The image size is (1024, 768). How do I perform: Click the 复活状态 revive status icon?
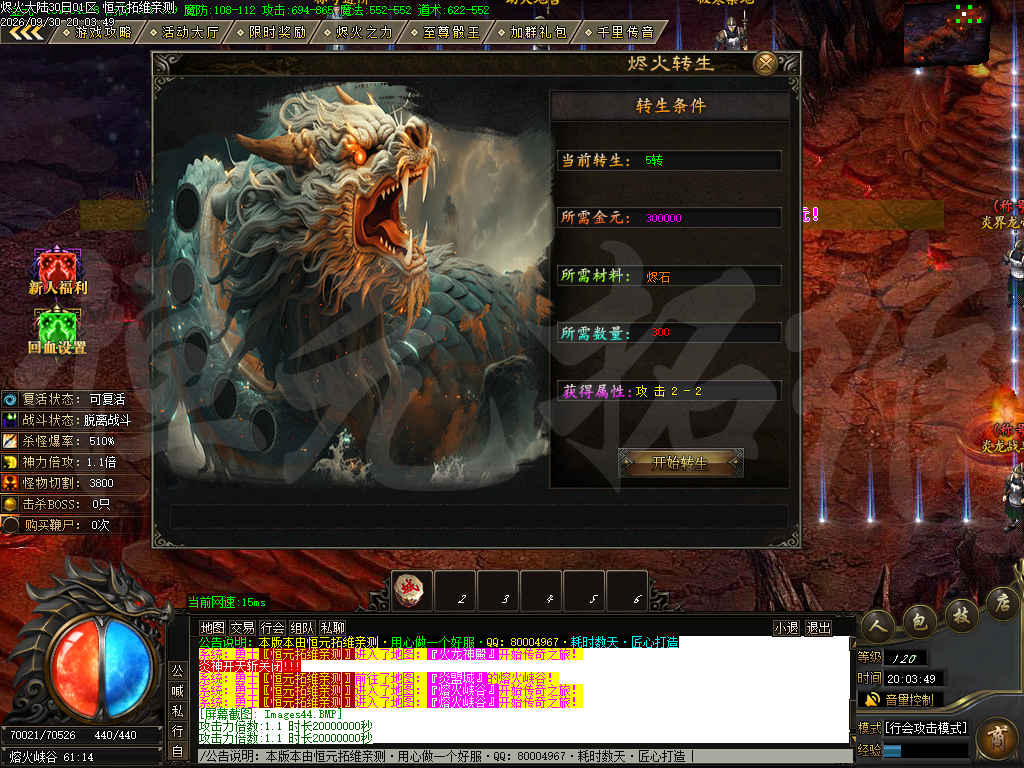pyautogui.click(x=10, y=399)
